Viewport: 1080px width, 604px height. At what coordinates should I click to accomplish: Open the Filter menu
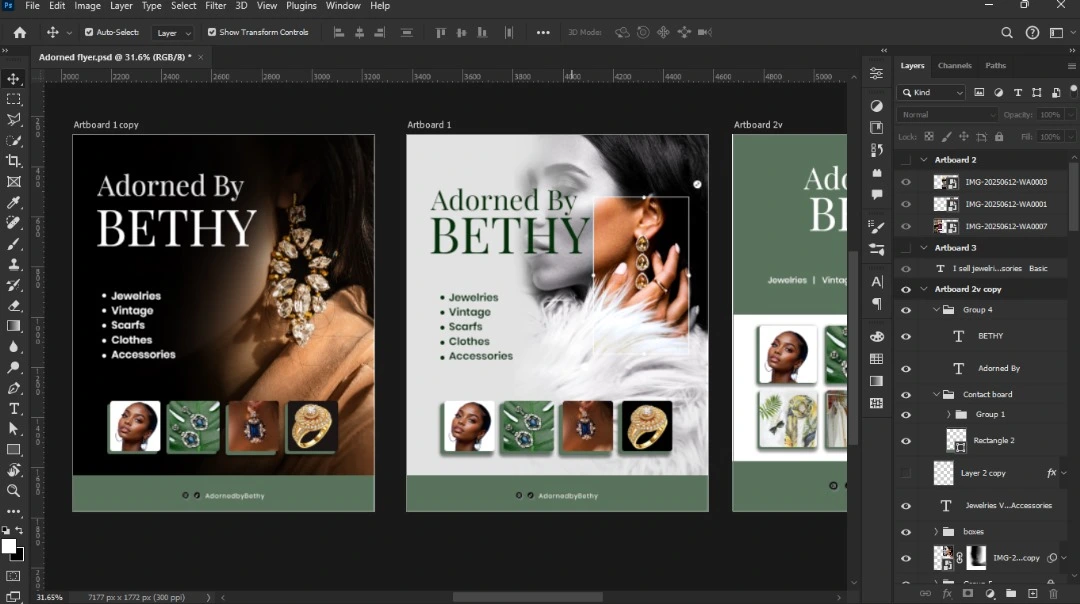(x=215, y=6)
